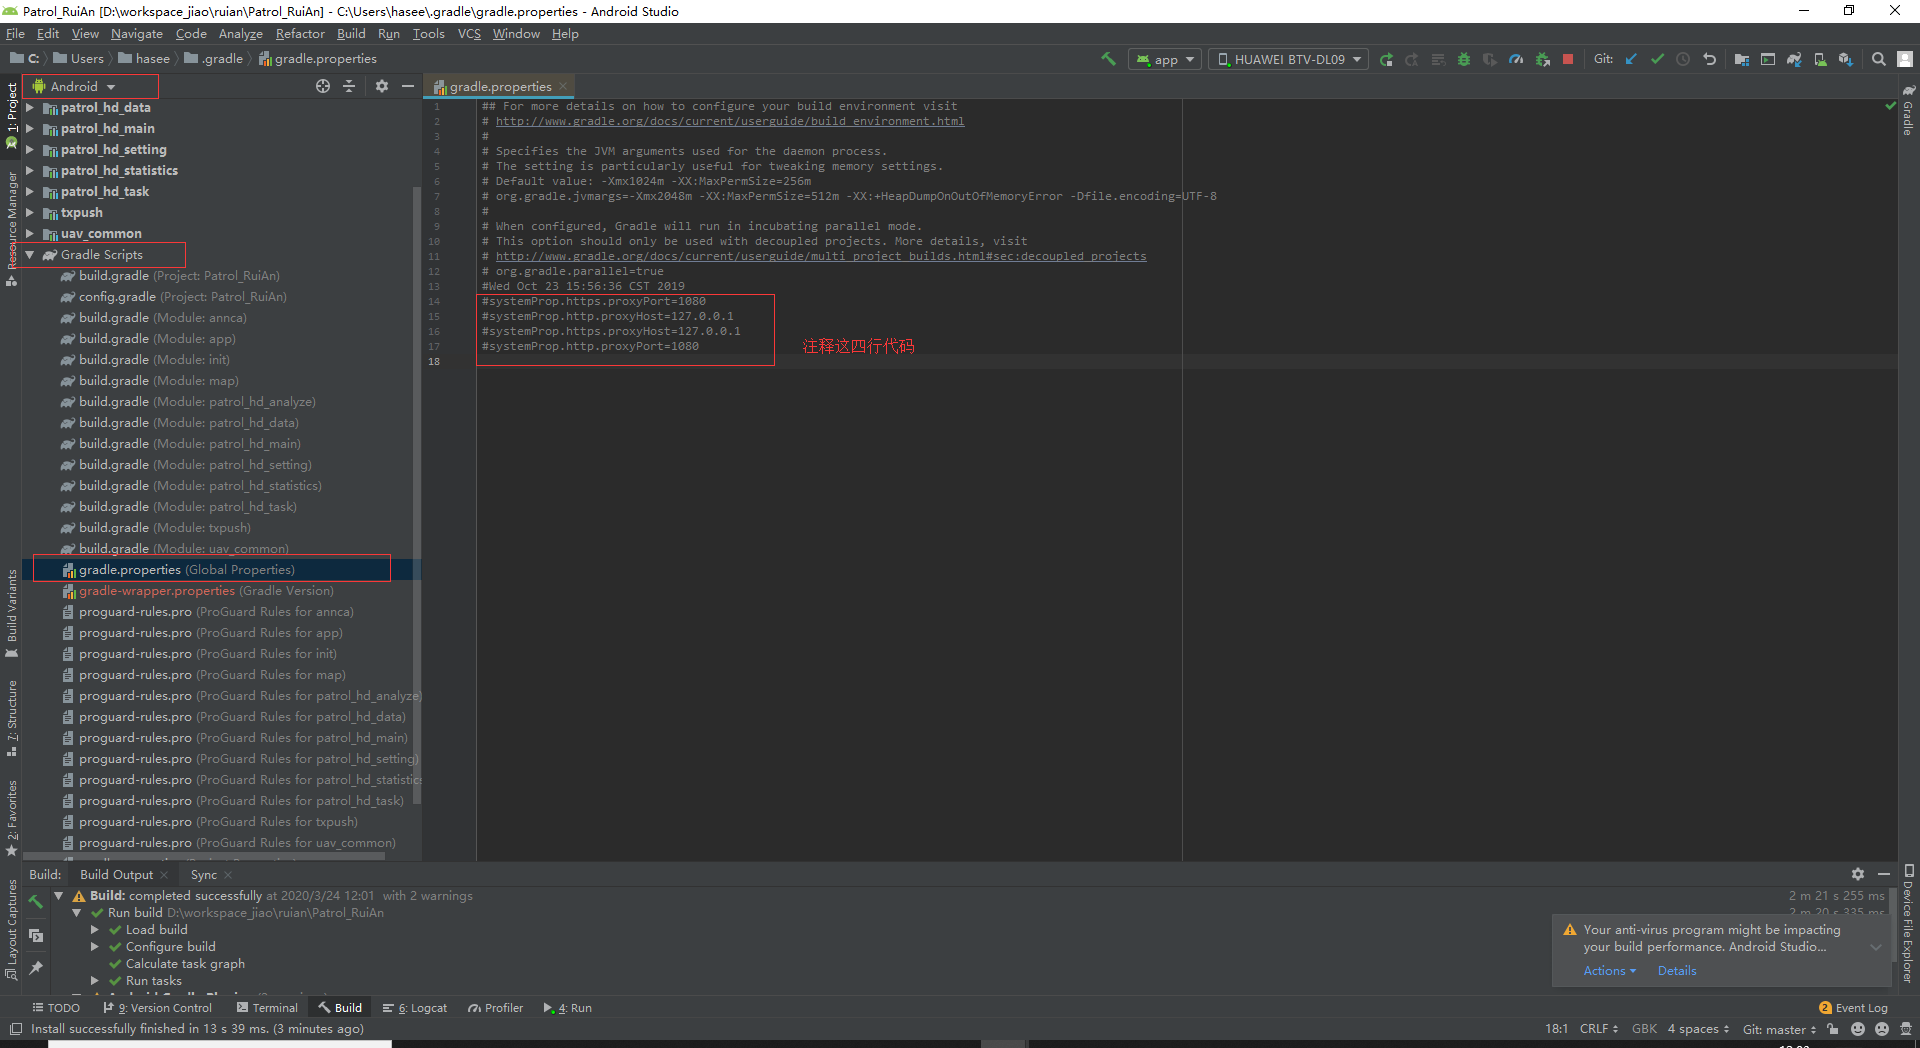Click pin tab icon in Build panel

tap(36, 968)
